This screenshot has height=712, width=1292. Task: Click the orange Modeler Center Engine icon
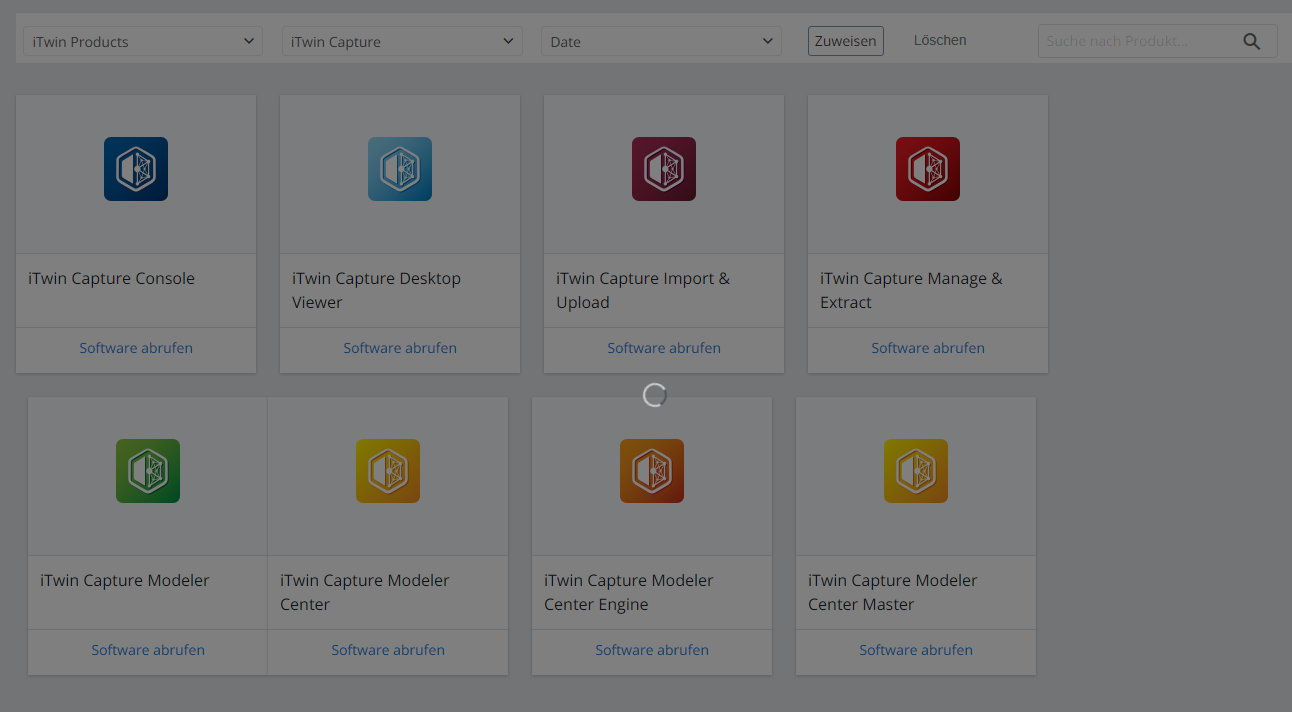(652, 471)
